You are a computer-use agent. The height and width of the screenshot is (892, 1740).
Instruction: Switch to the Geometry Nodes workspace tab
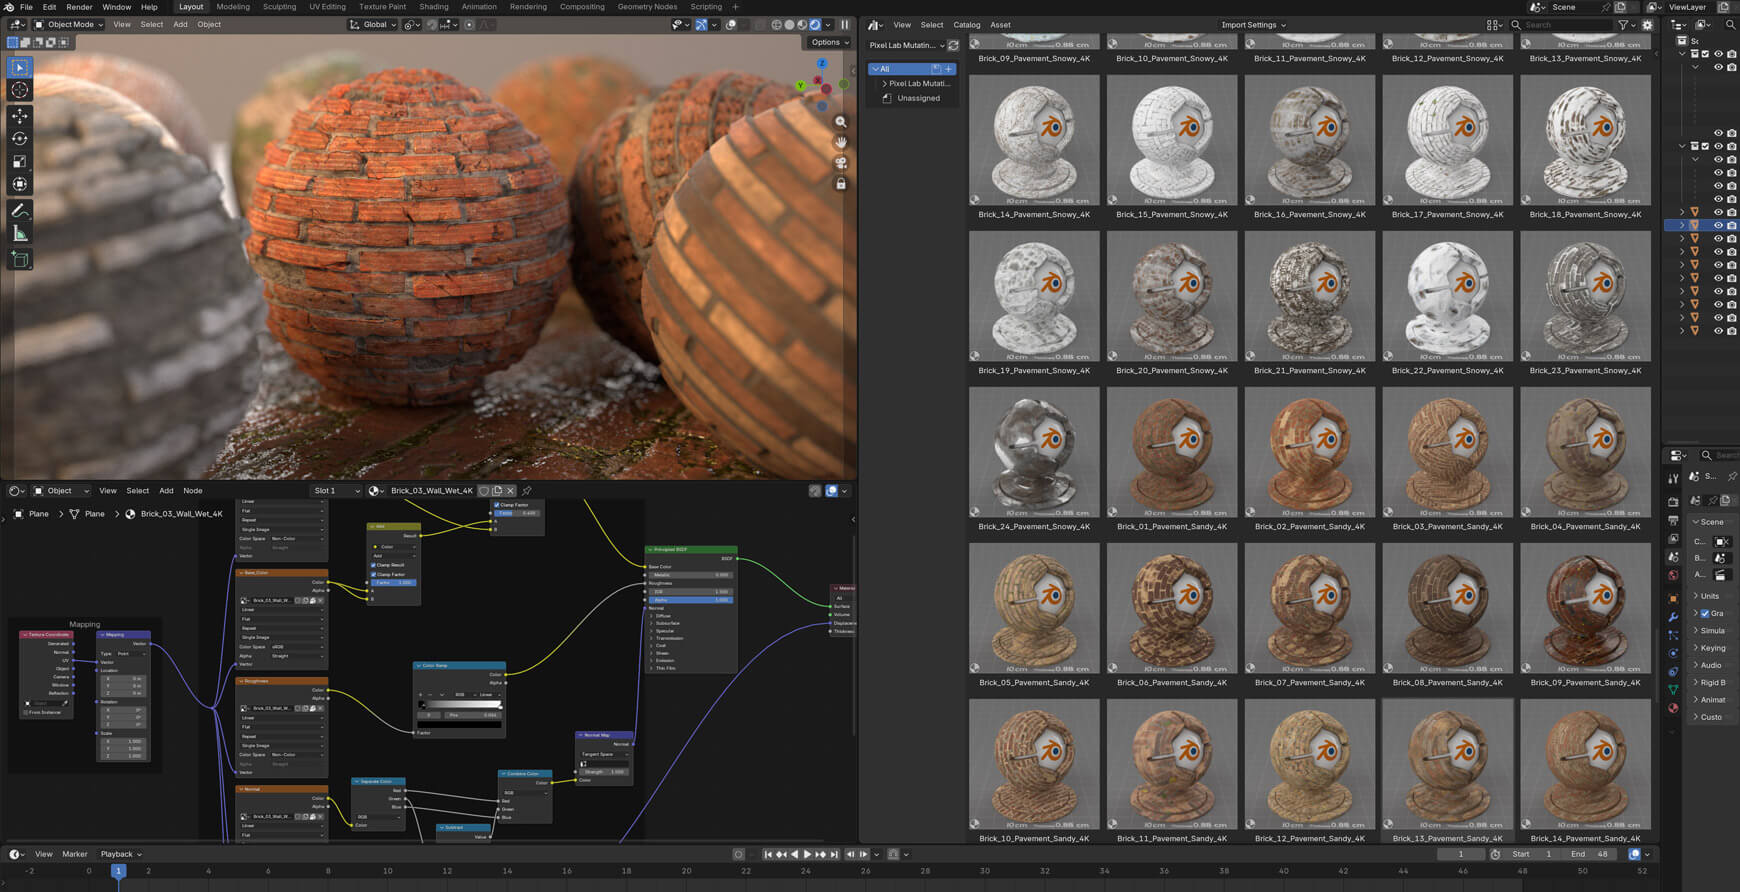pyautogui.click(x=647, y=7)
